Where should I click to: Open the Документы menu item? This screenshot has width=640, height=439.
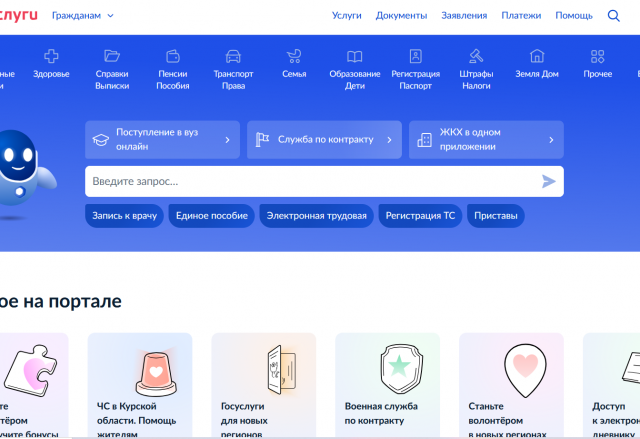pyautogui.click(x=401, y=16)
